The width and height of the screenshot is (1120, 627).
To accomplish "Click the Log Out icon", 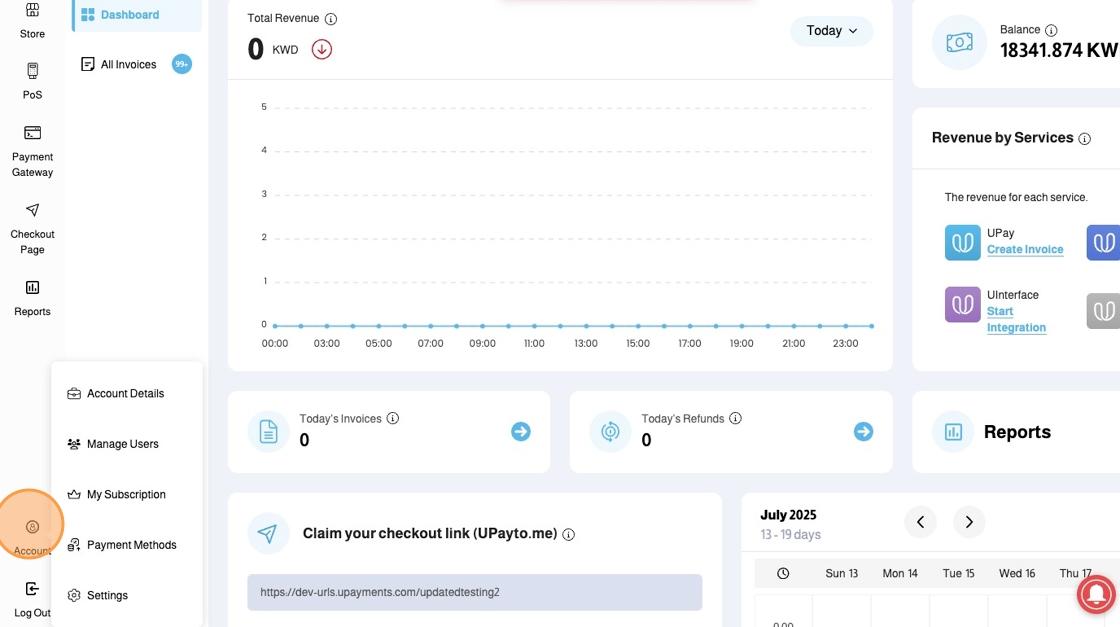I will (32, 589).
